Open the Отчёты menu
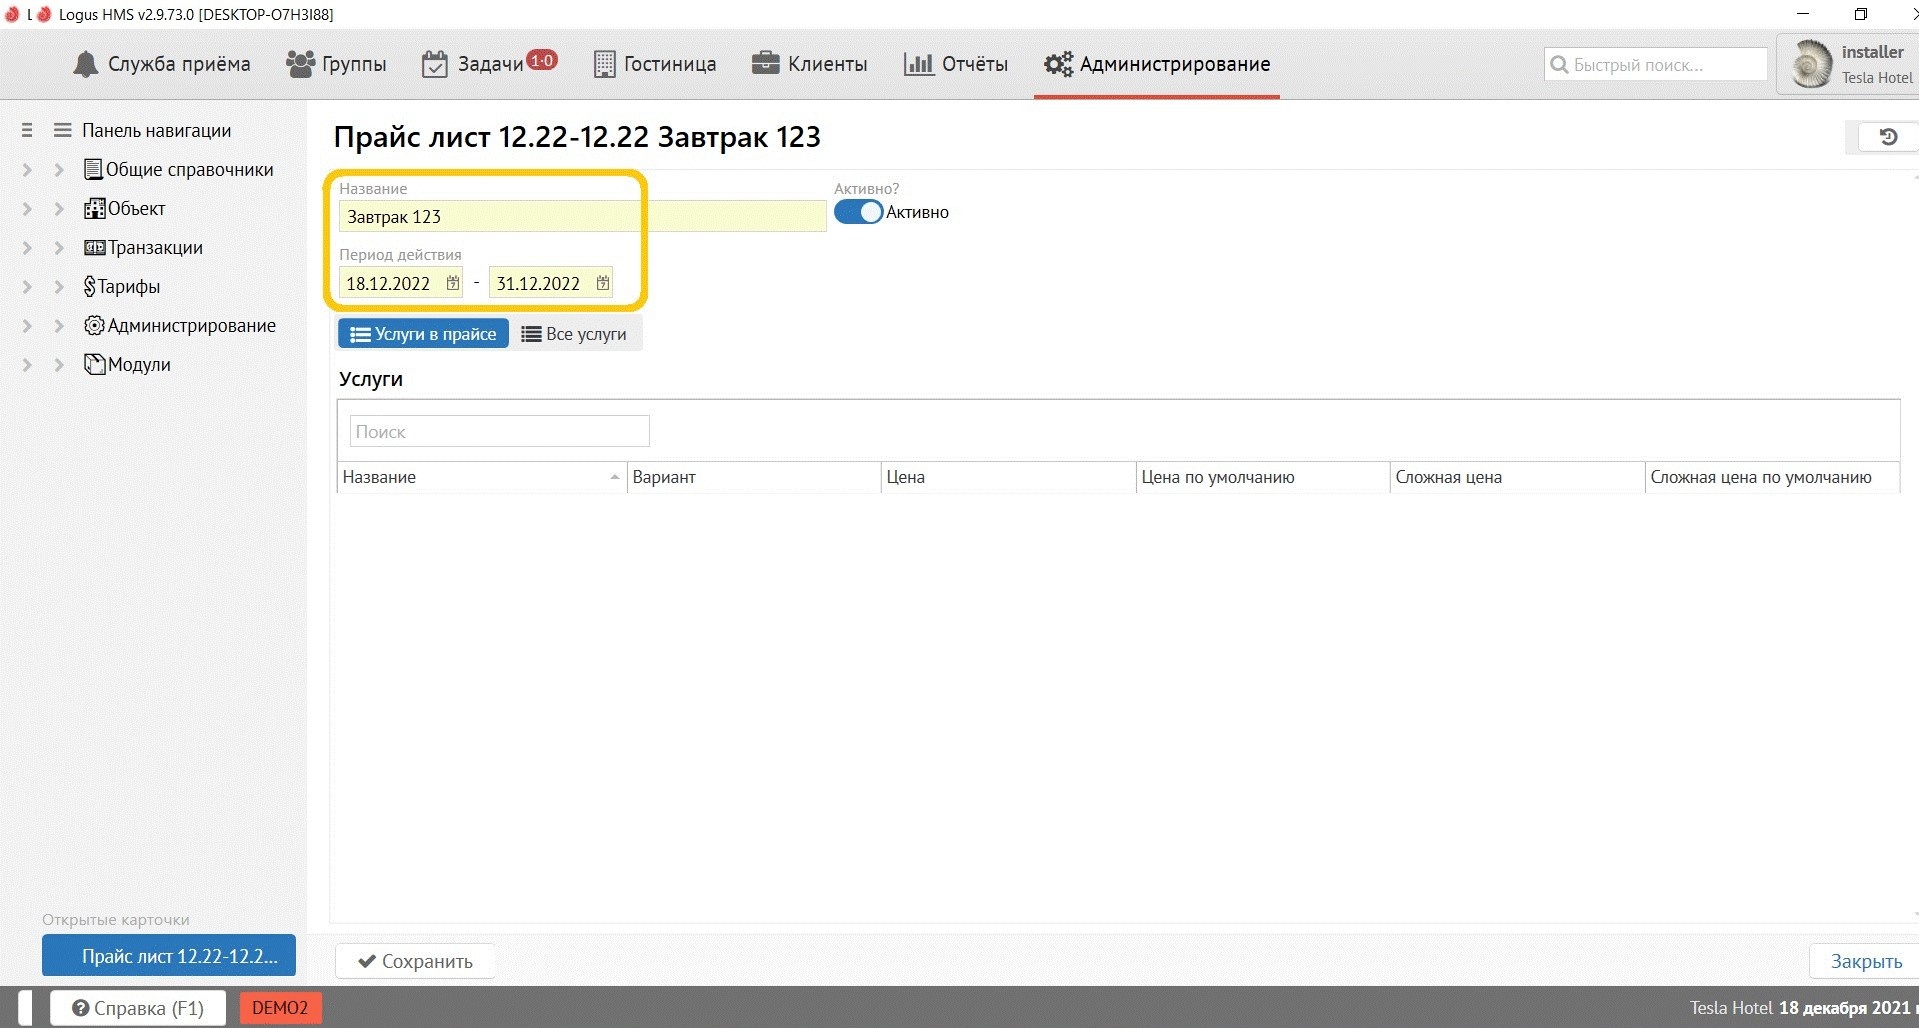The height and width of the screenshot is (1028, 1919). coord(956,64)
